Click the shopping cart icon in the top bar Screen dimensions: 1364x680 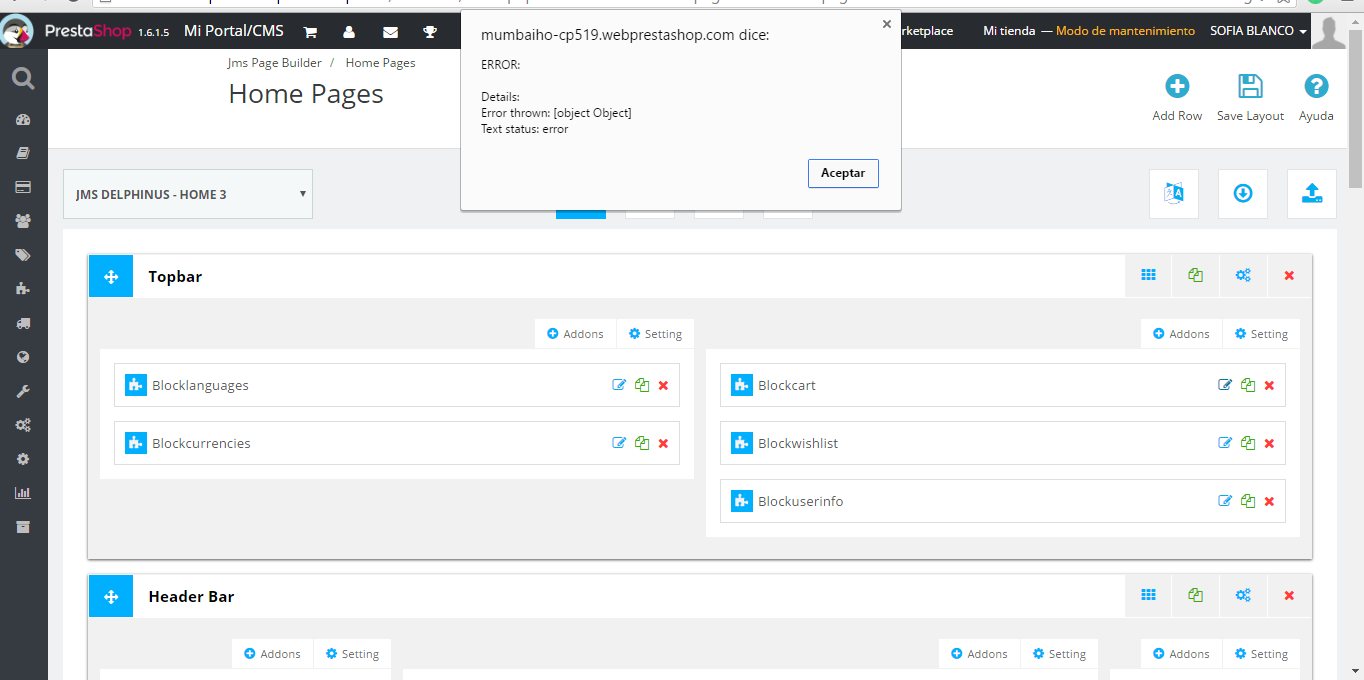coord(310,32)
